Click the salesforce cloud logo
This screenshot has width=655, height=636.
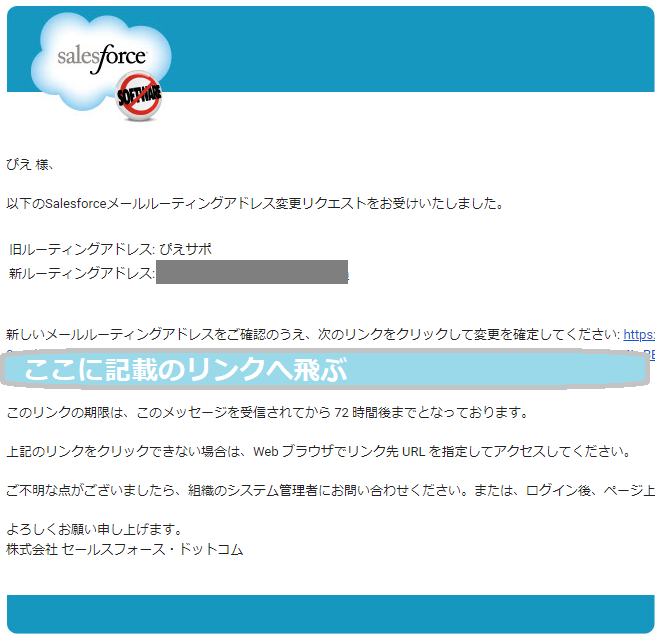101,61
